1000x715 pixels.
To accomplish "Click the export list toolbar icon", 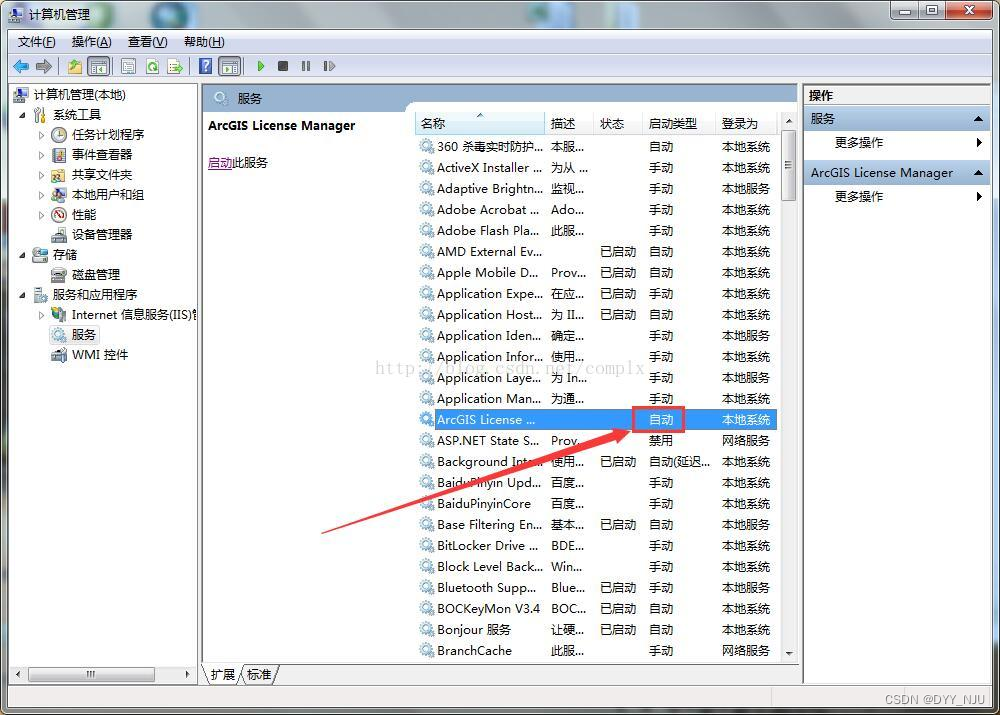I will (x=175, y=66).
